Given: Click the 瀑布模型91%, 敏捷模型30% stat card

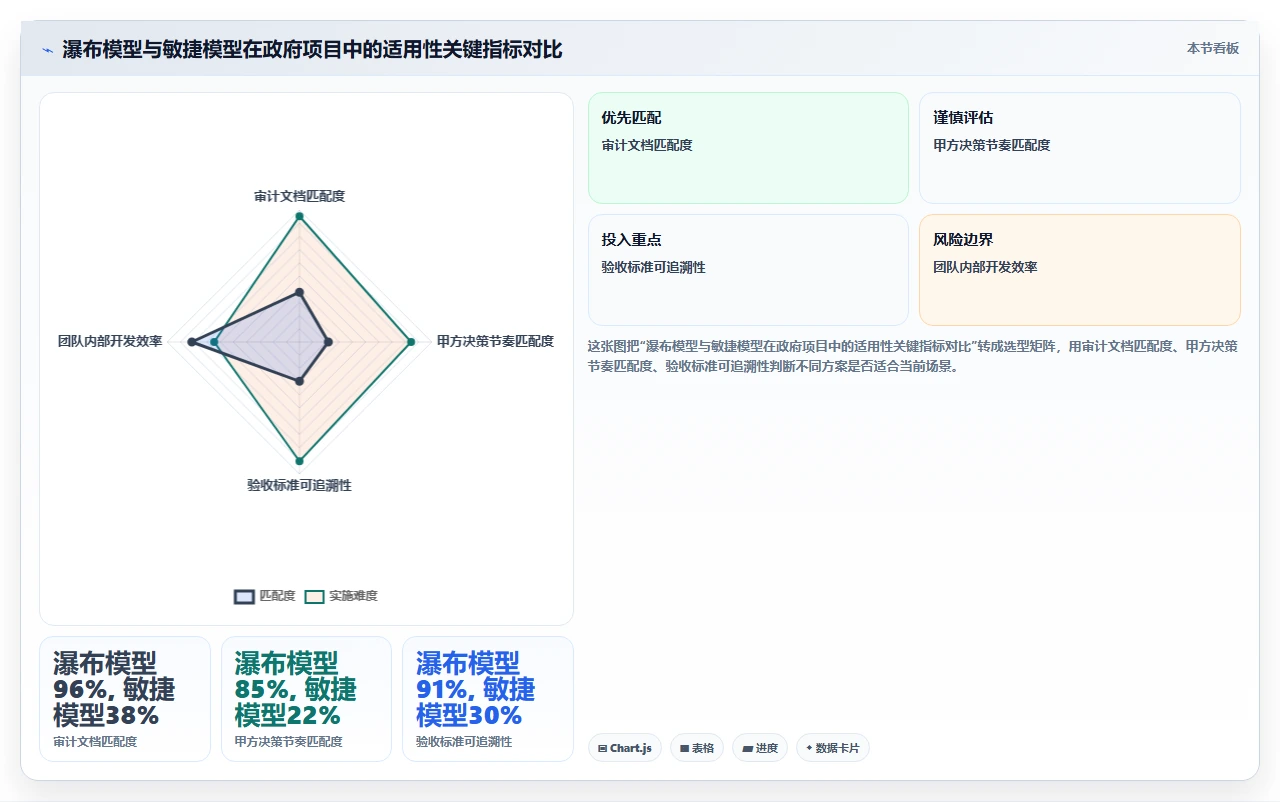Looking at the screenshot, I should [x=488, y=699].
